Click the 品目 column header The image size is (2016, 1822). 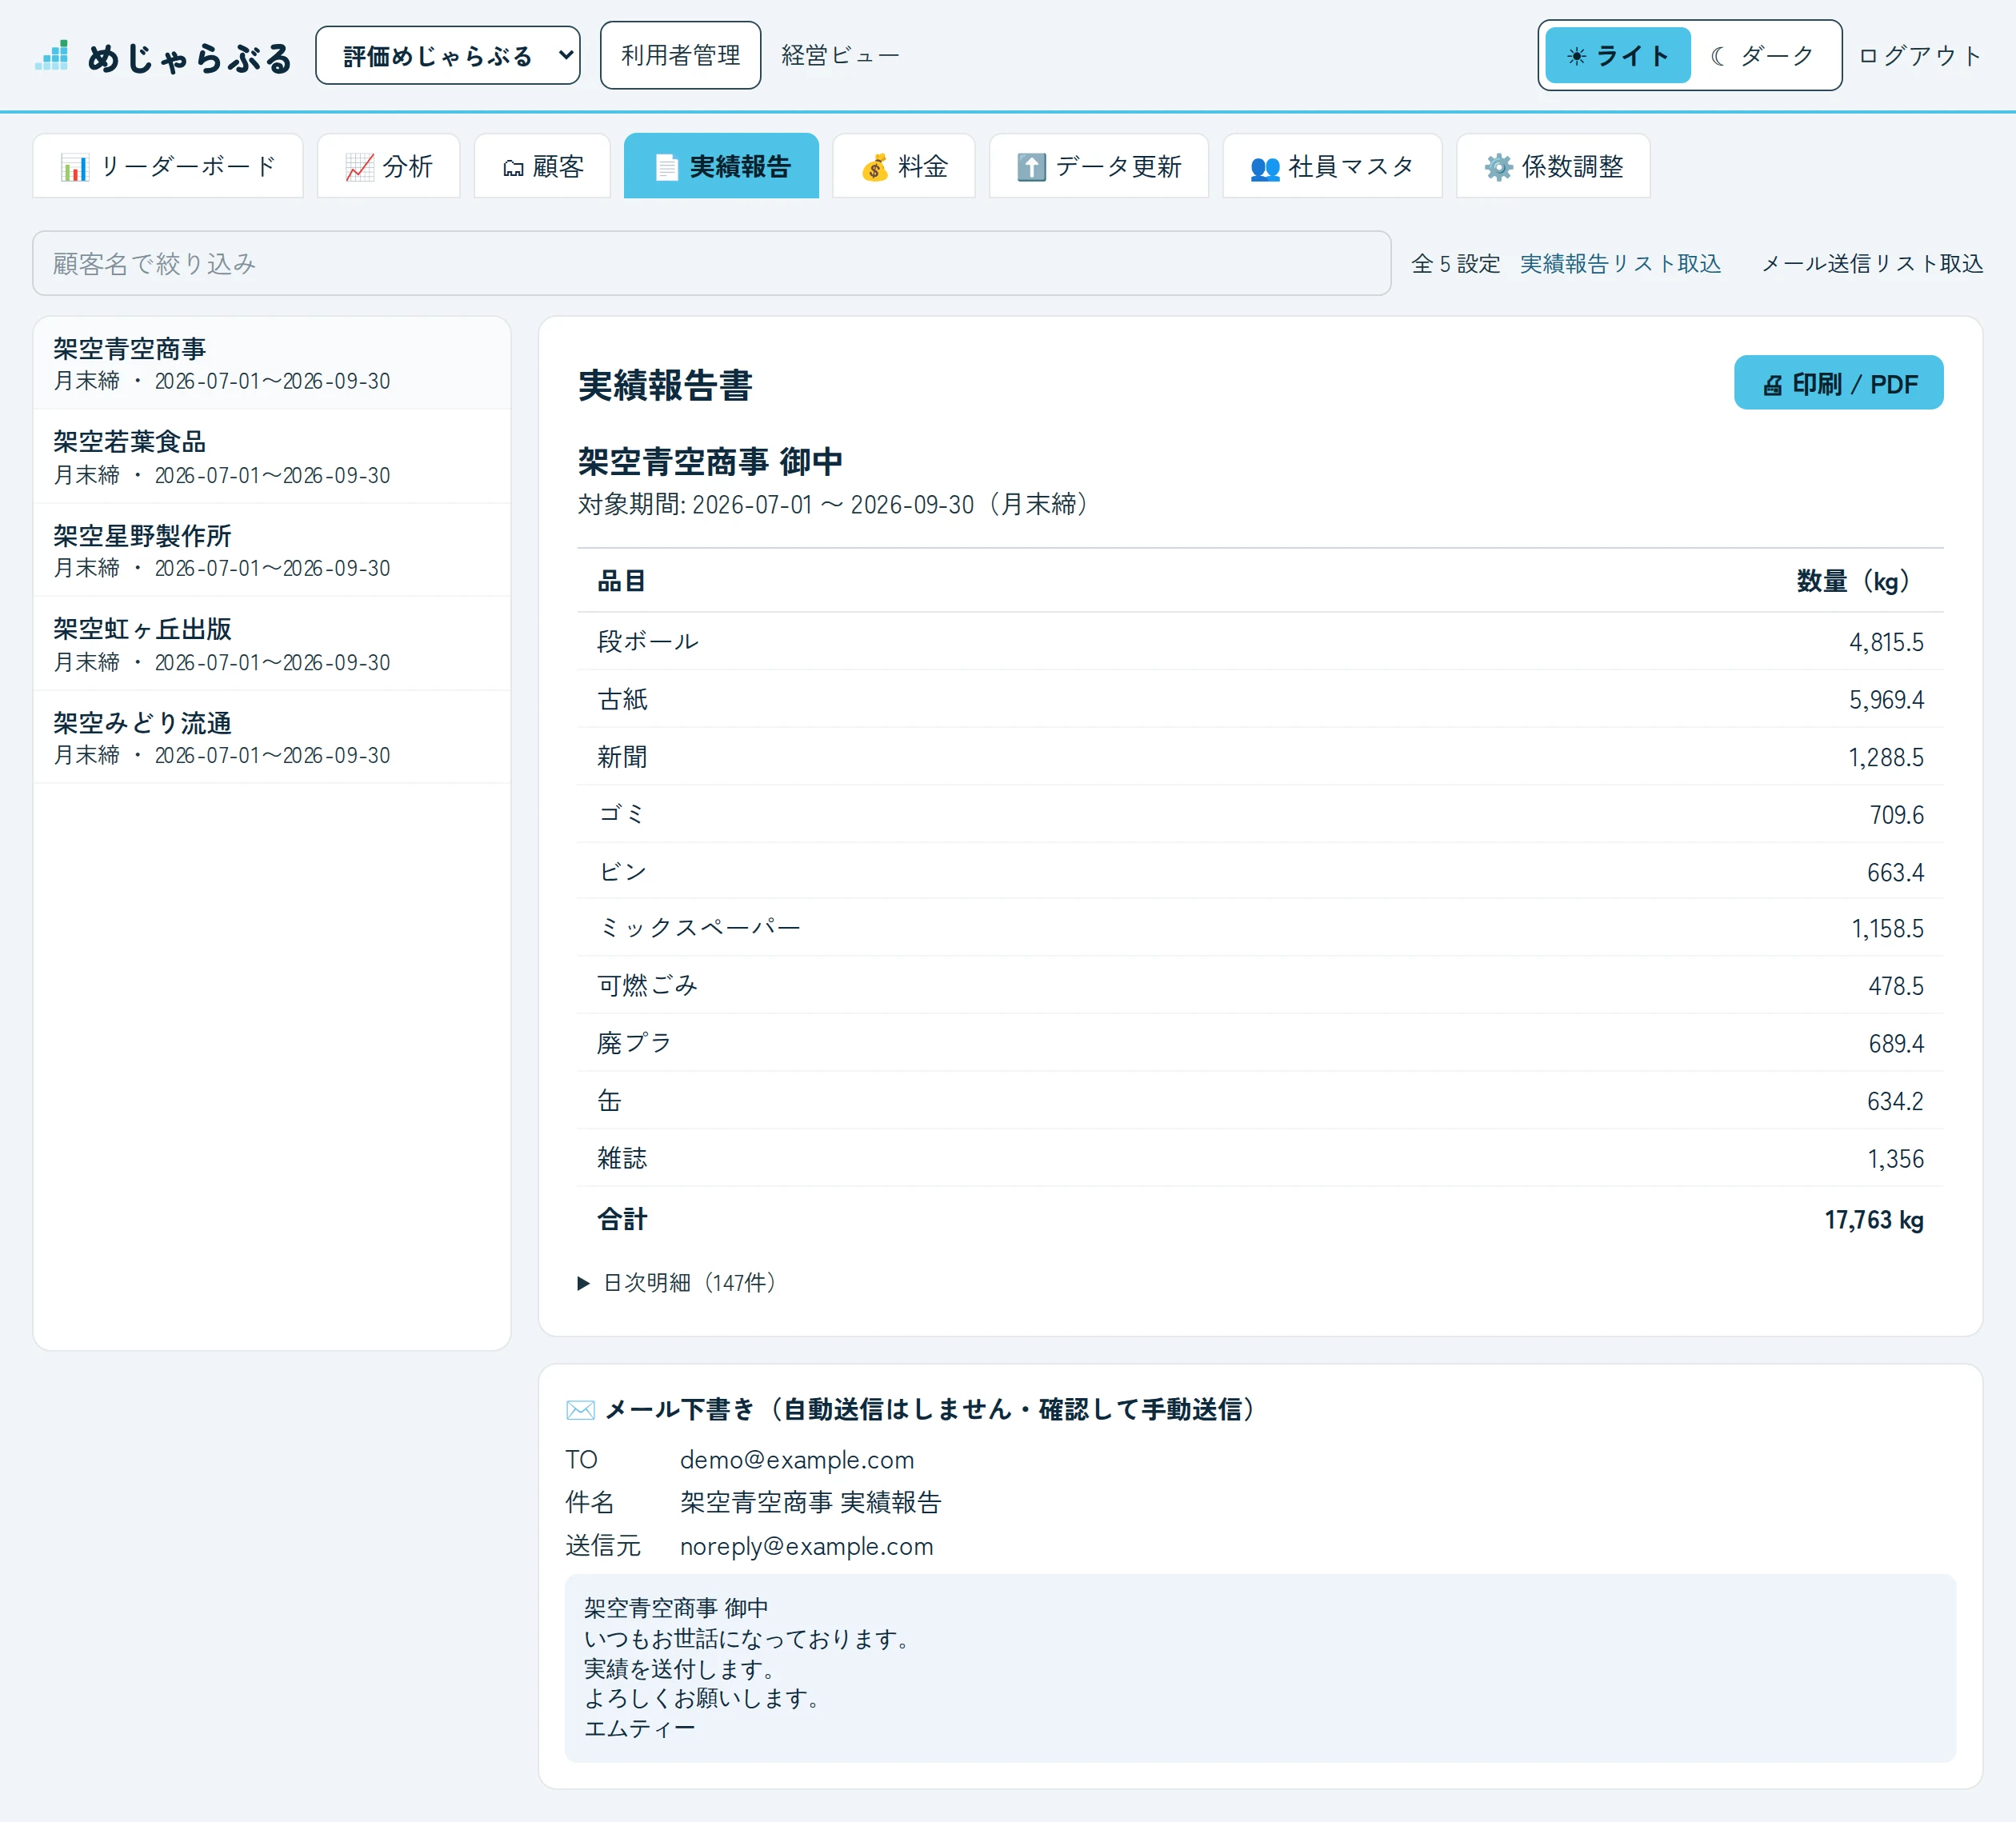621,581
